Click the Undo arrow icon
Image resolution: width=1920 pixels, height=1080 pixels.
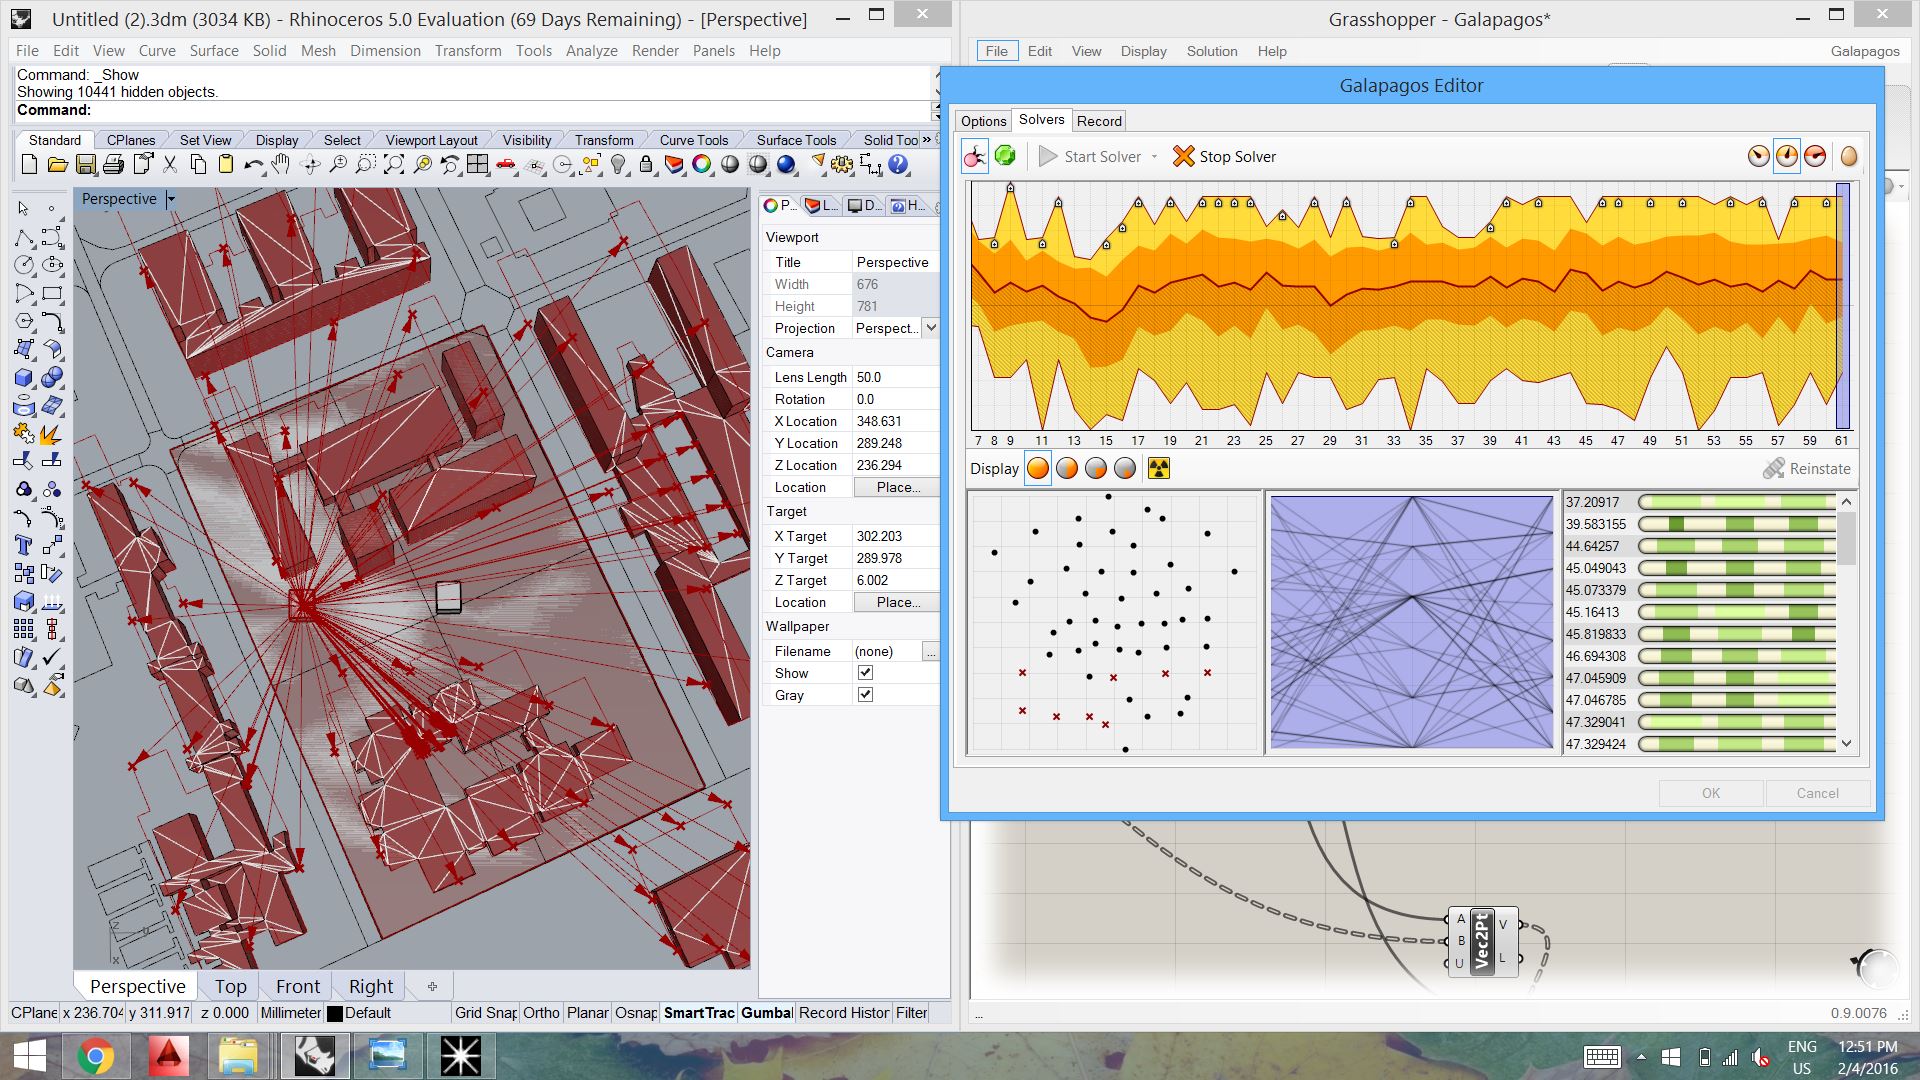[x=254, y=165]
